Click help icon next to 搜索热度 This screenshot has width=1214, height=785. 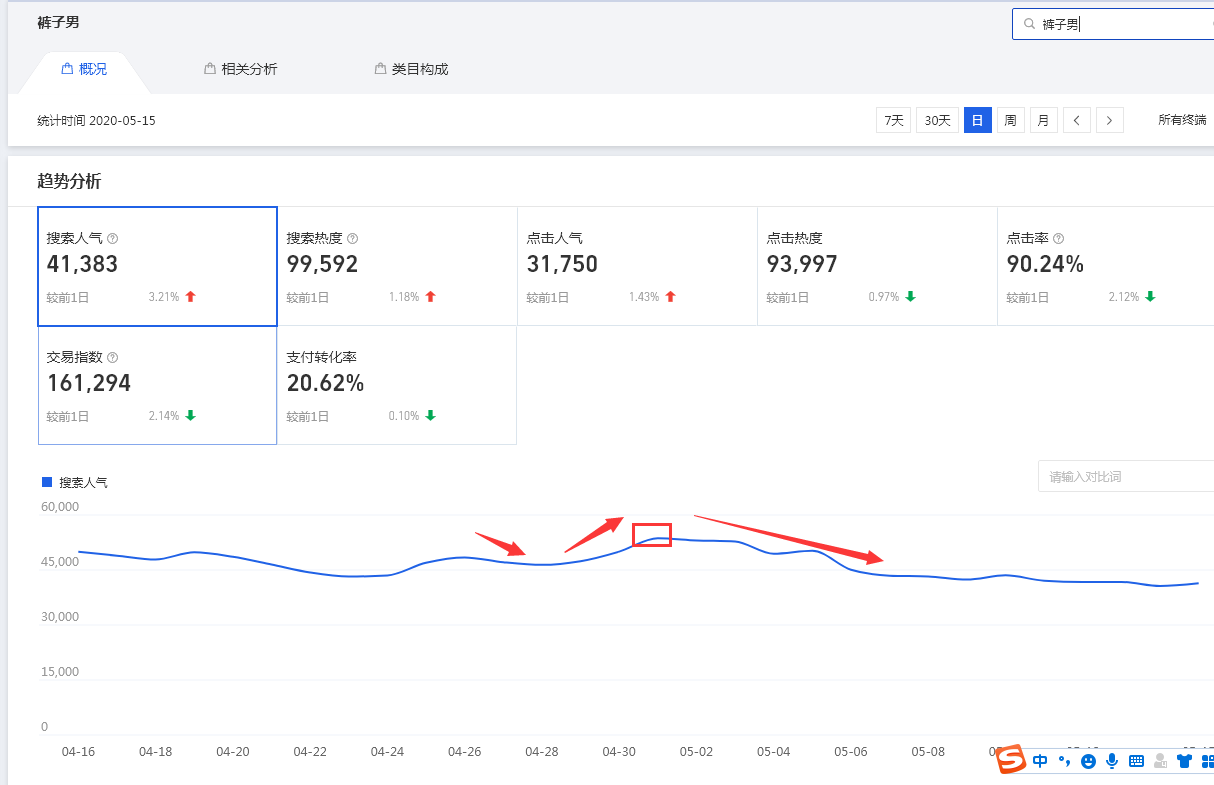[x=353, y=239]
